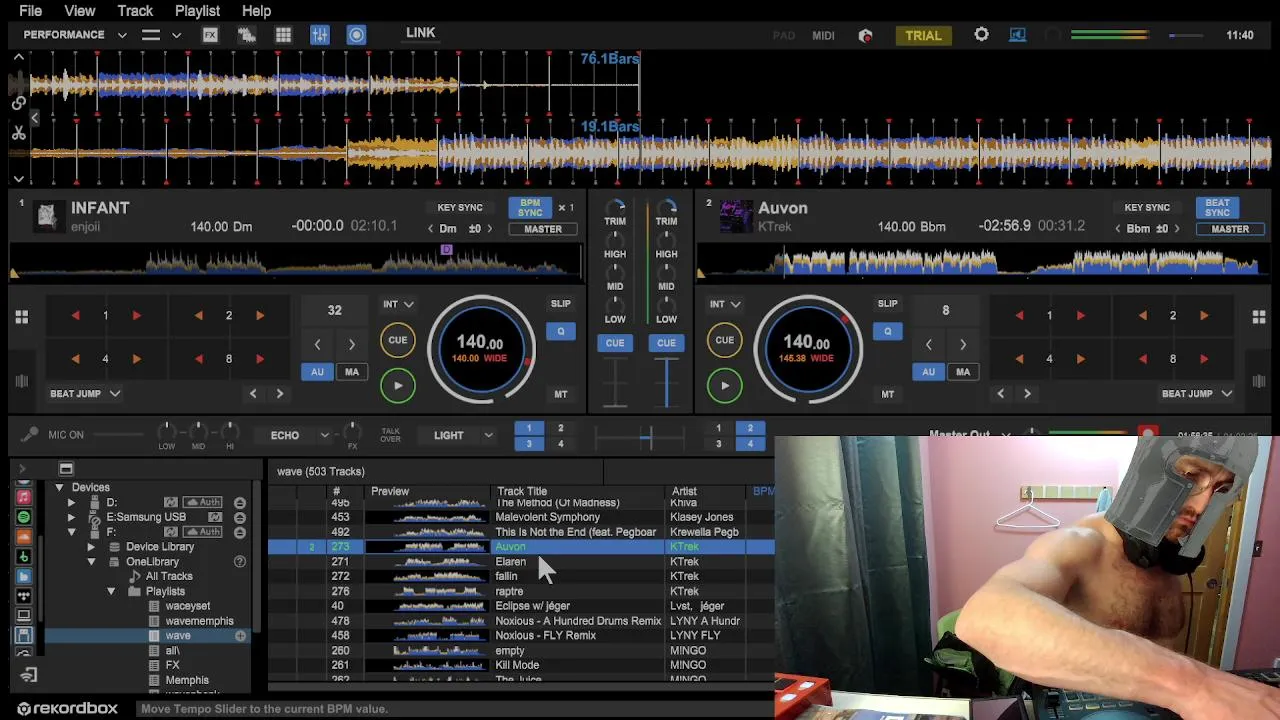Click the TRIAL button
Viewport: 1280px width, 720px height.
(x=923, y=36)
